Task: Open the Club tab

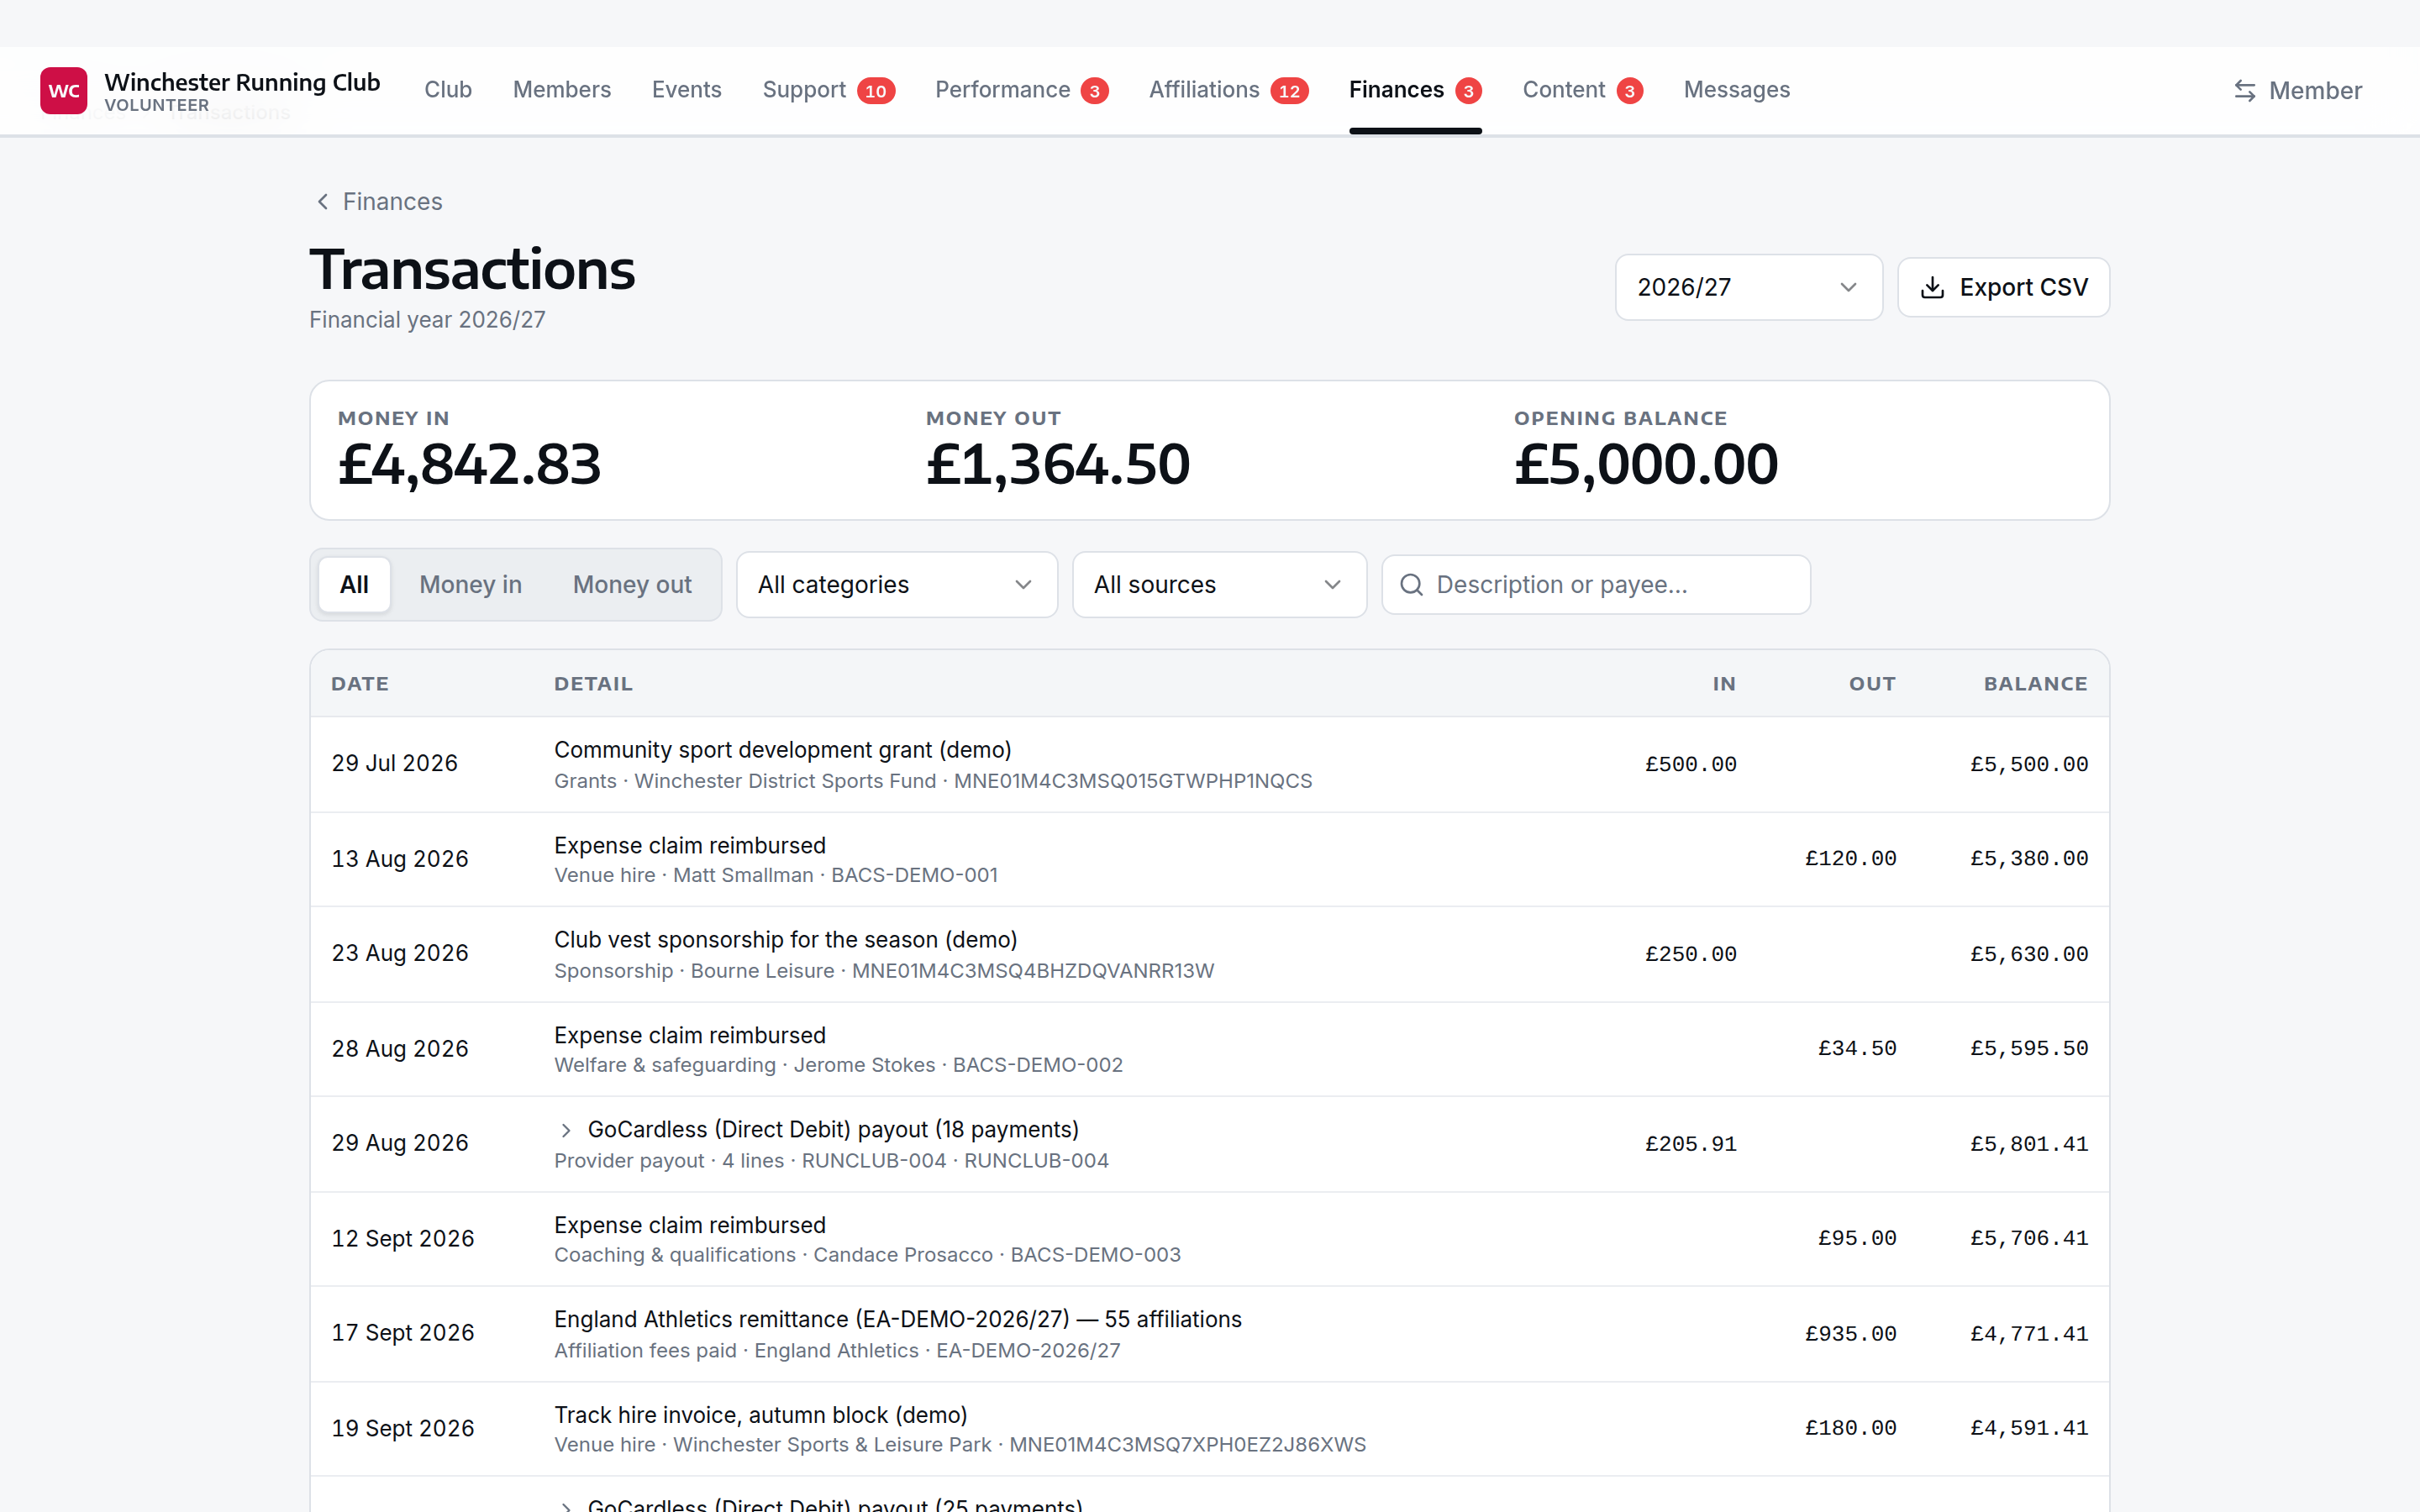Action: point(448,90)
